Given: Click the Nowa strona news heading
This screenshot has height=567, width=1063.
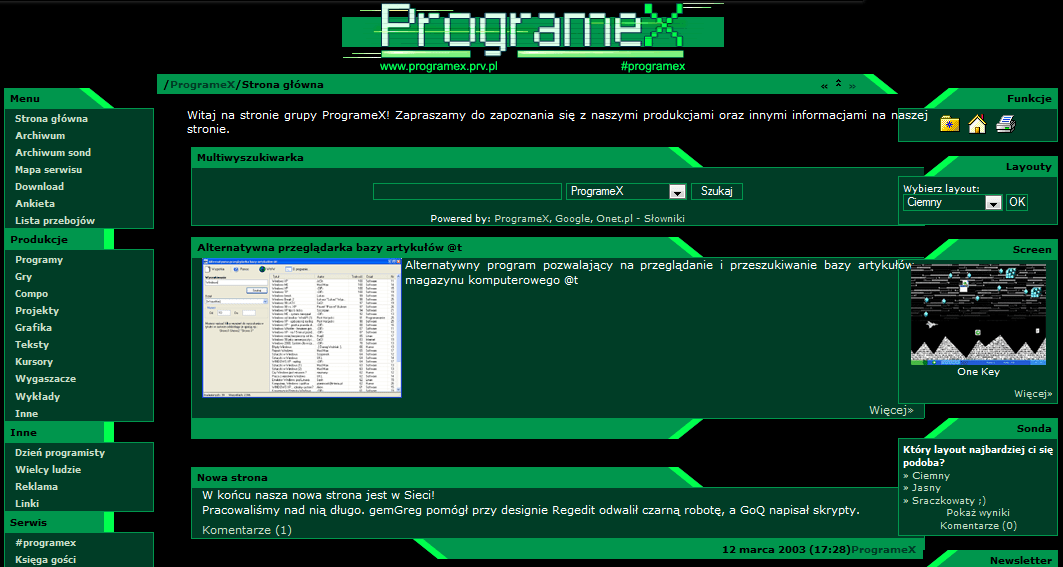Looking at the screenshot, I should click(232, 478).
